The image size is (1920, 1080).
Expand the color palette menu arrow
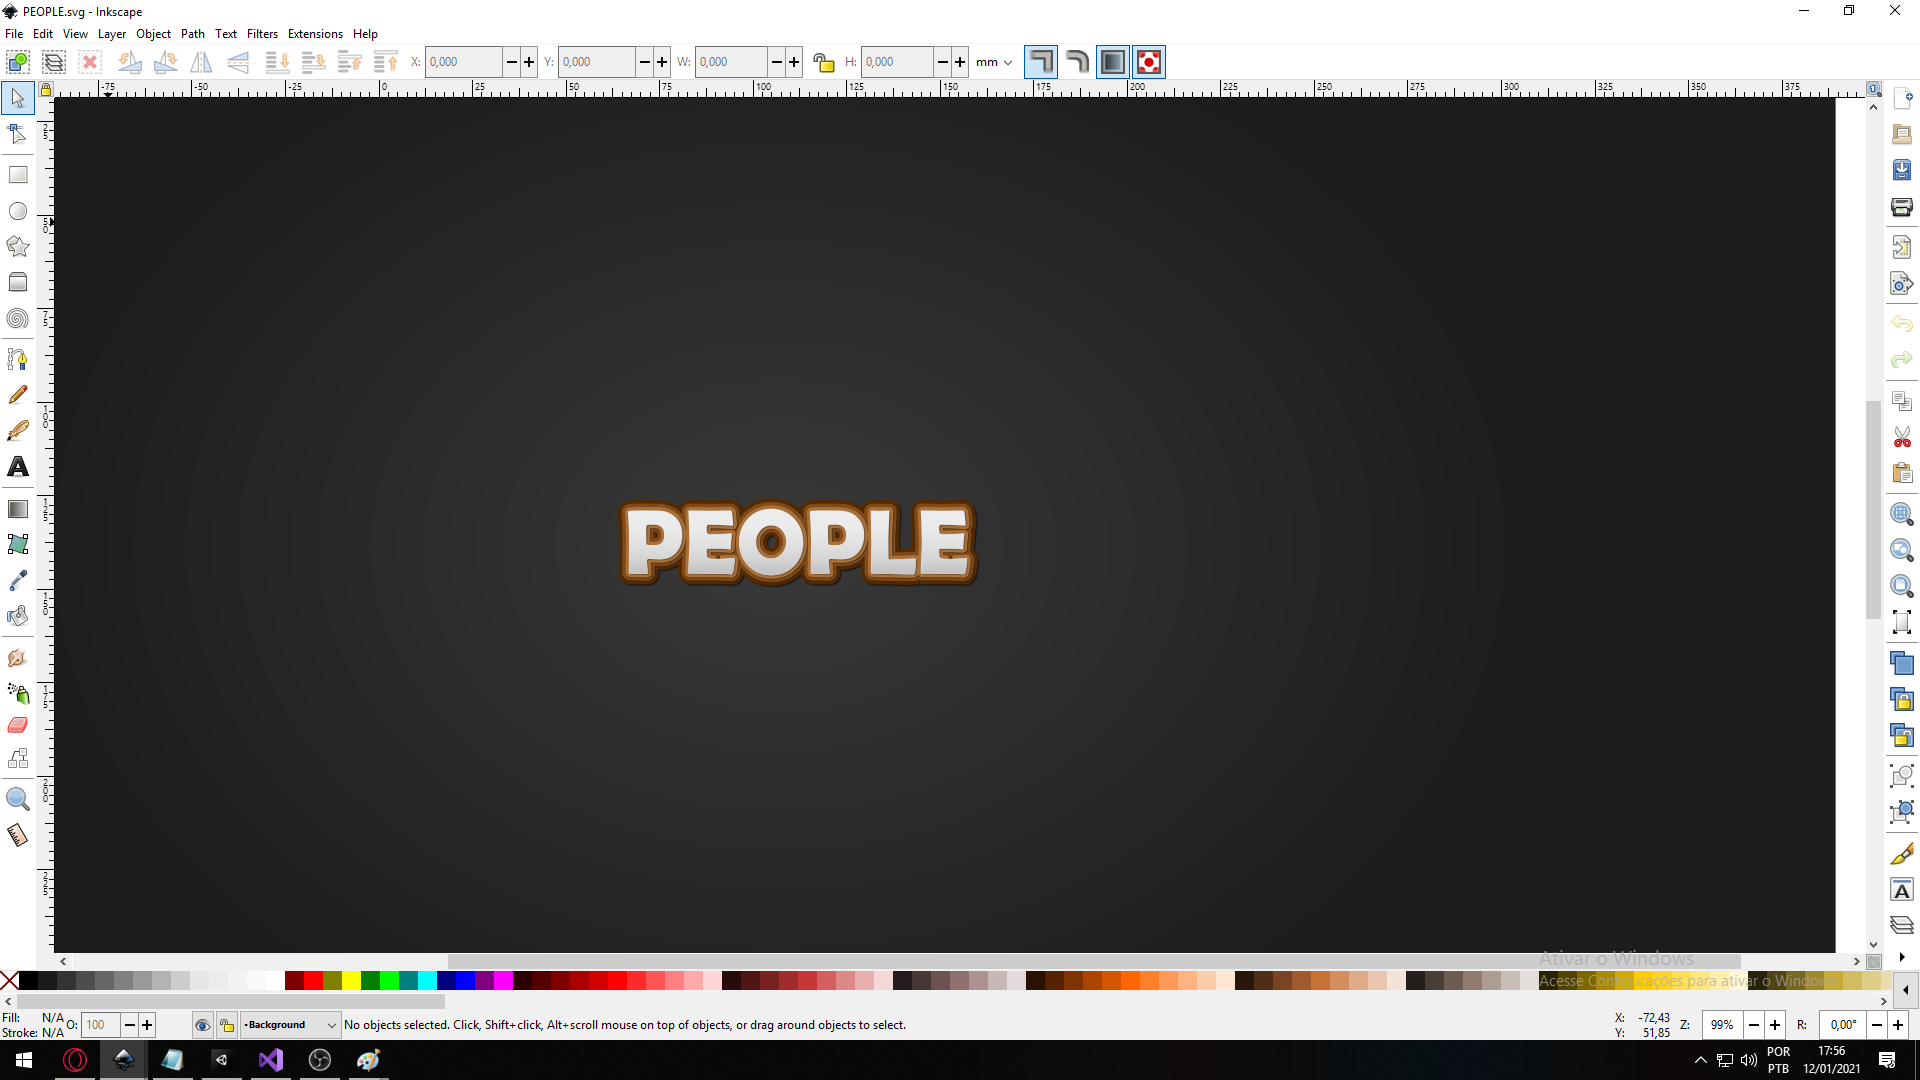(1905, 990)
